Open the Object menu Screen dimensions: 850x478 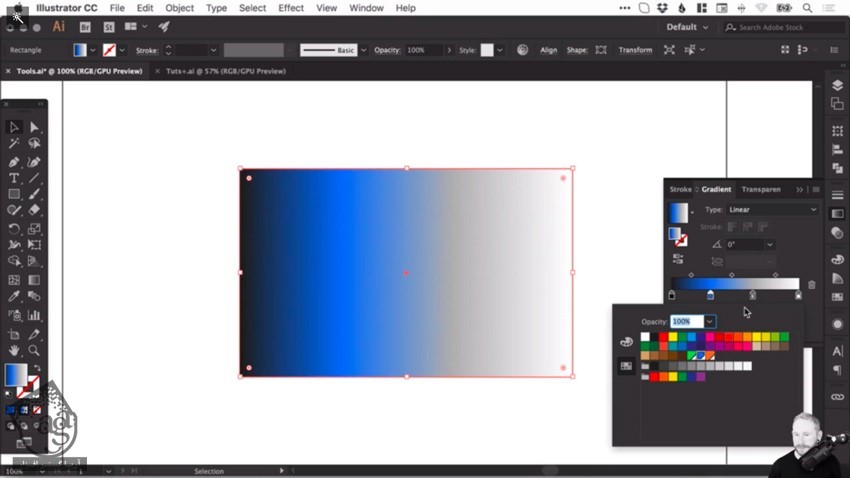(179, 8)
